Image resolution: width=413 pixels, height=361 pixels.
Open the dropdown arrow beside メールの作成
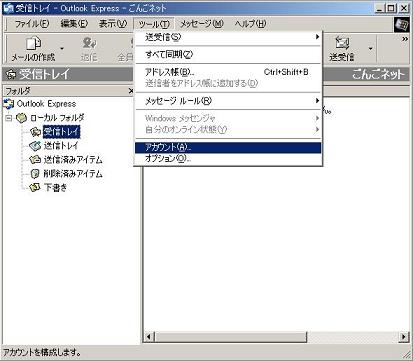tap(62, 49)
